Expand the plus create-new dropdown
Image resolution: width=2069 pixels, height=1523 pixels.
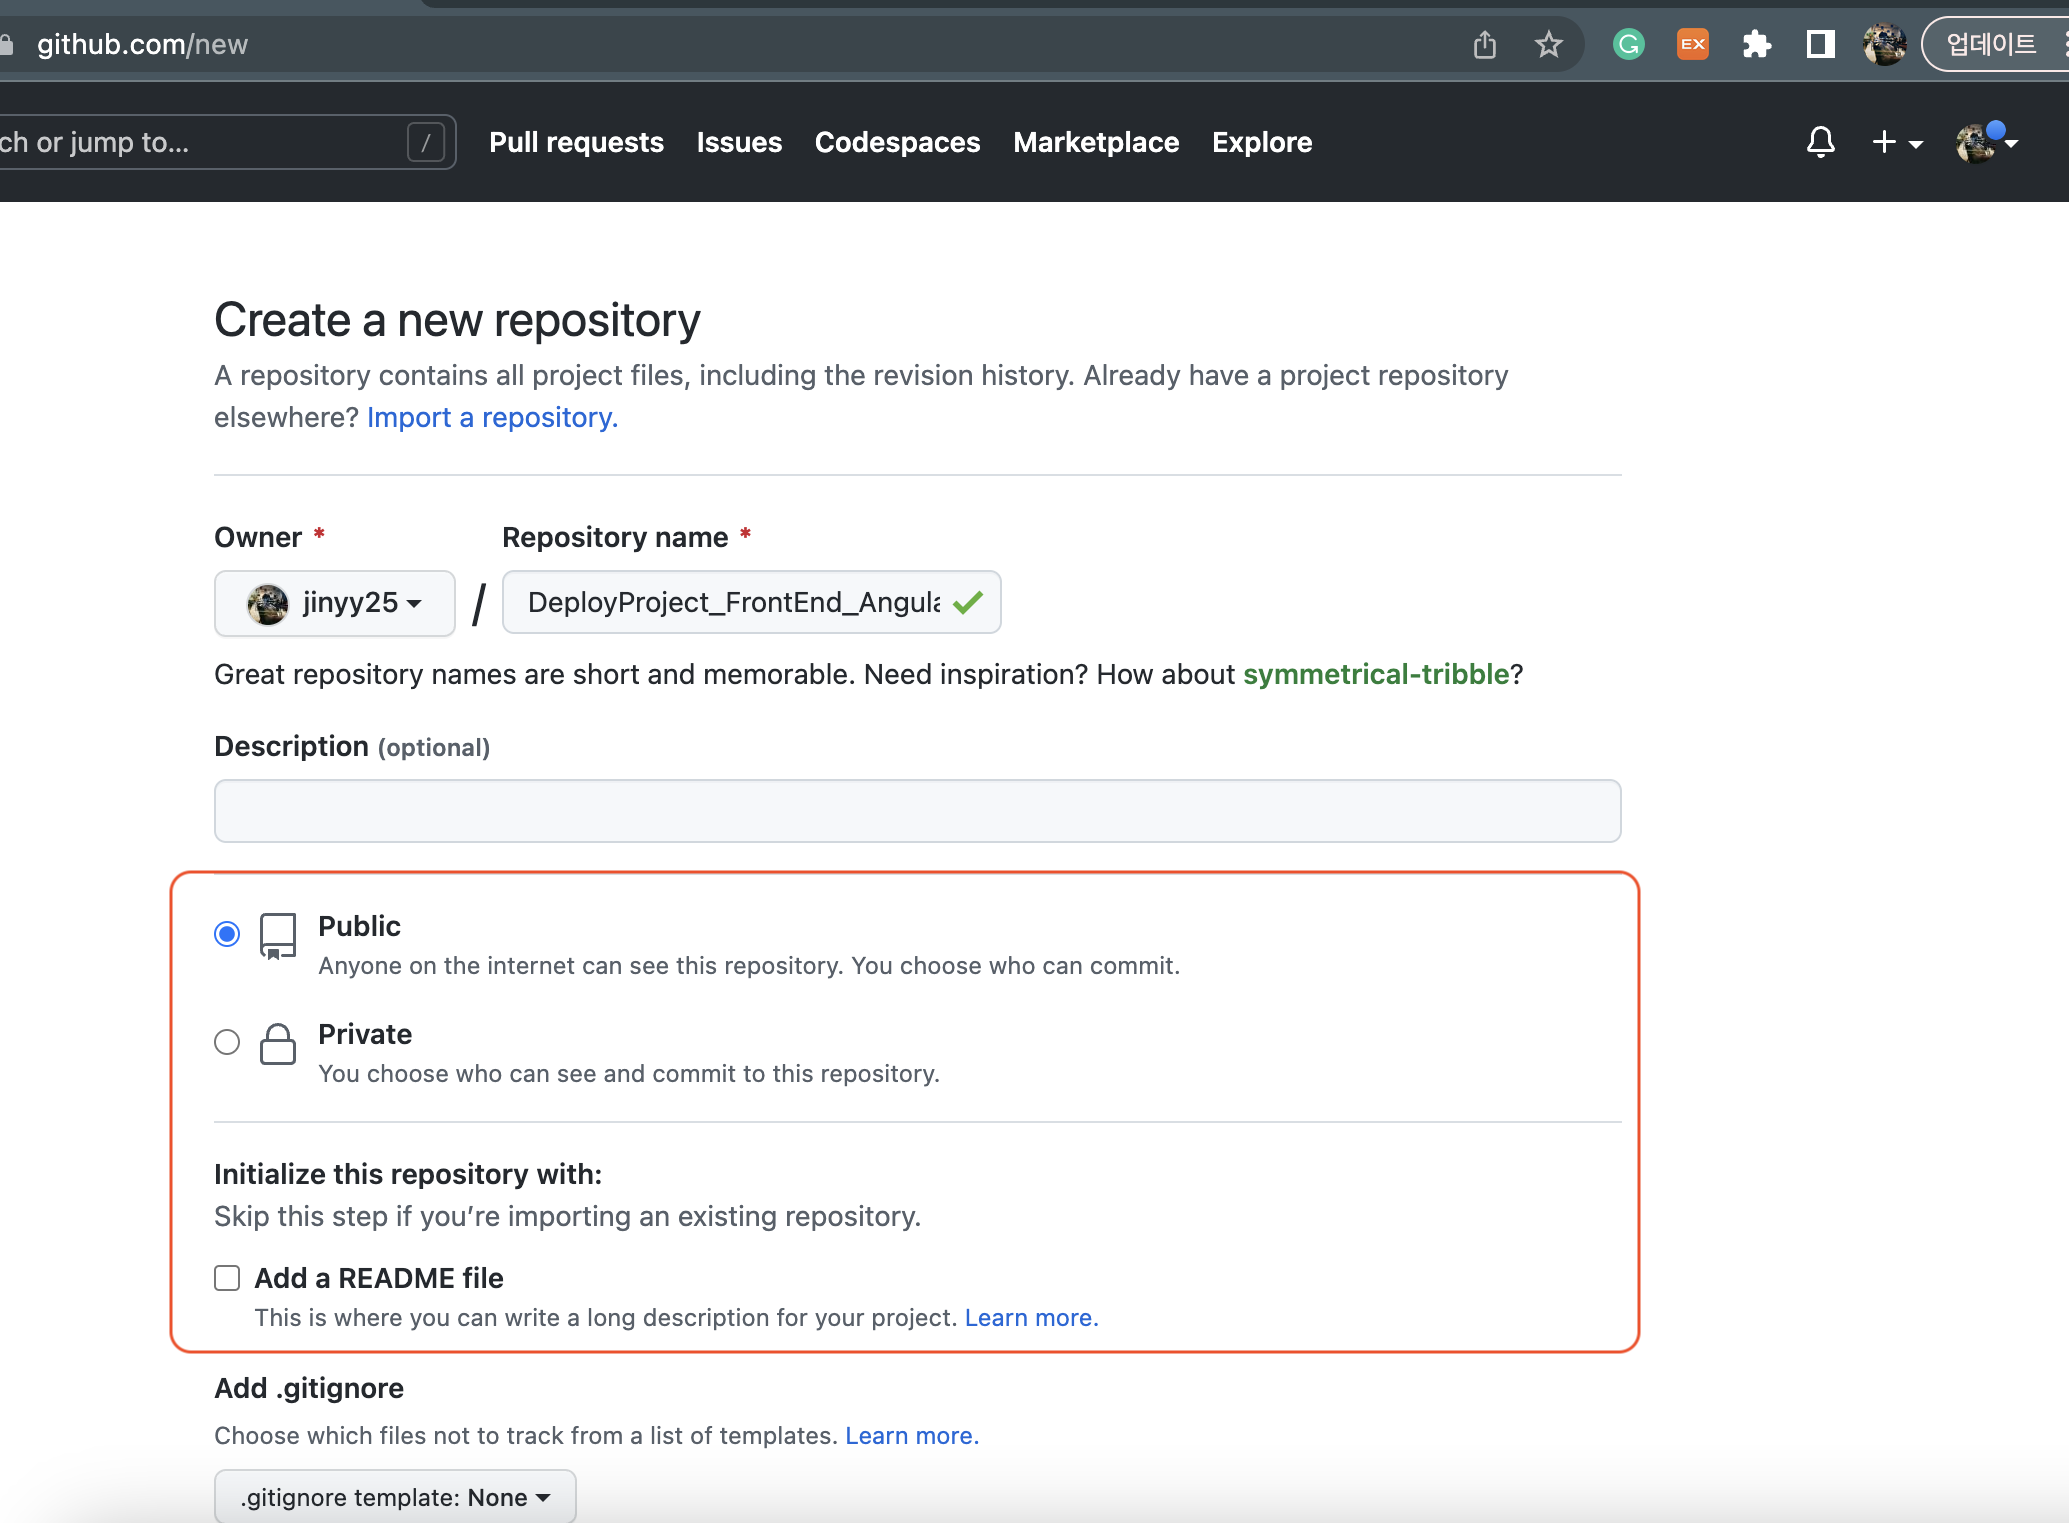click(1897, 142)
